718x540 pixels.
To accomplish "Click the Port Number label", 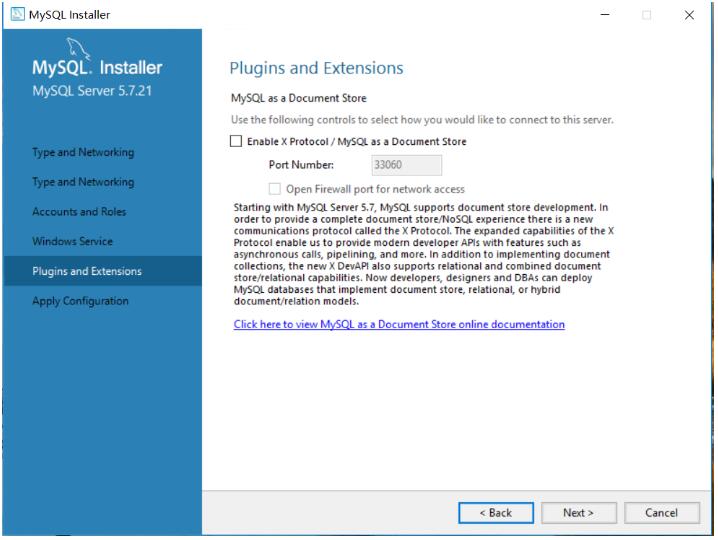I will [x=301, y=164].
